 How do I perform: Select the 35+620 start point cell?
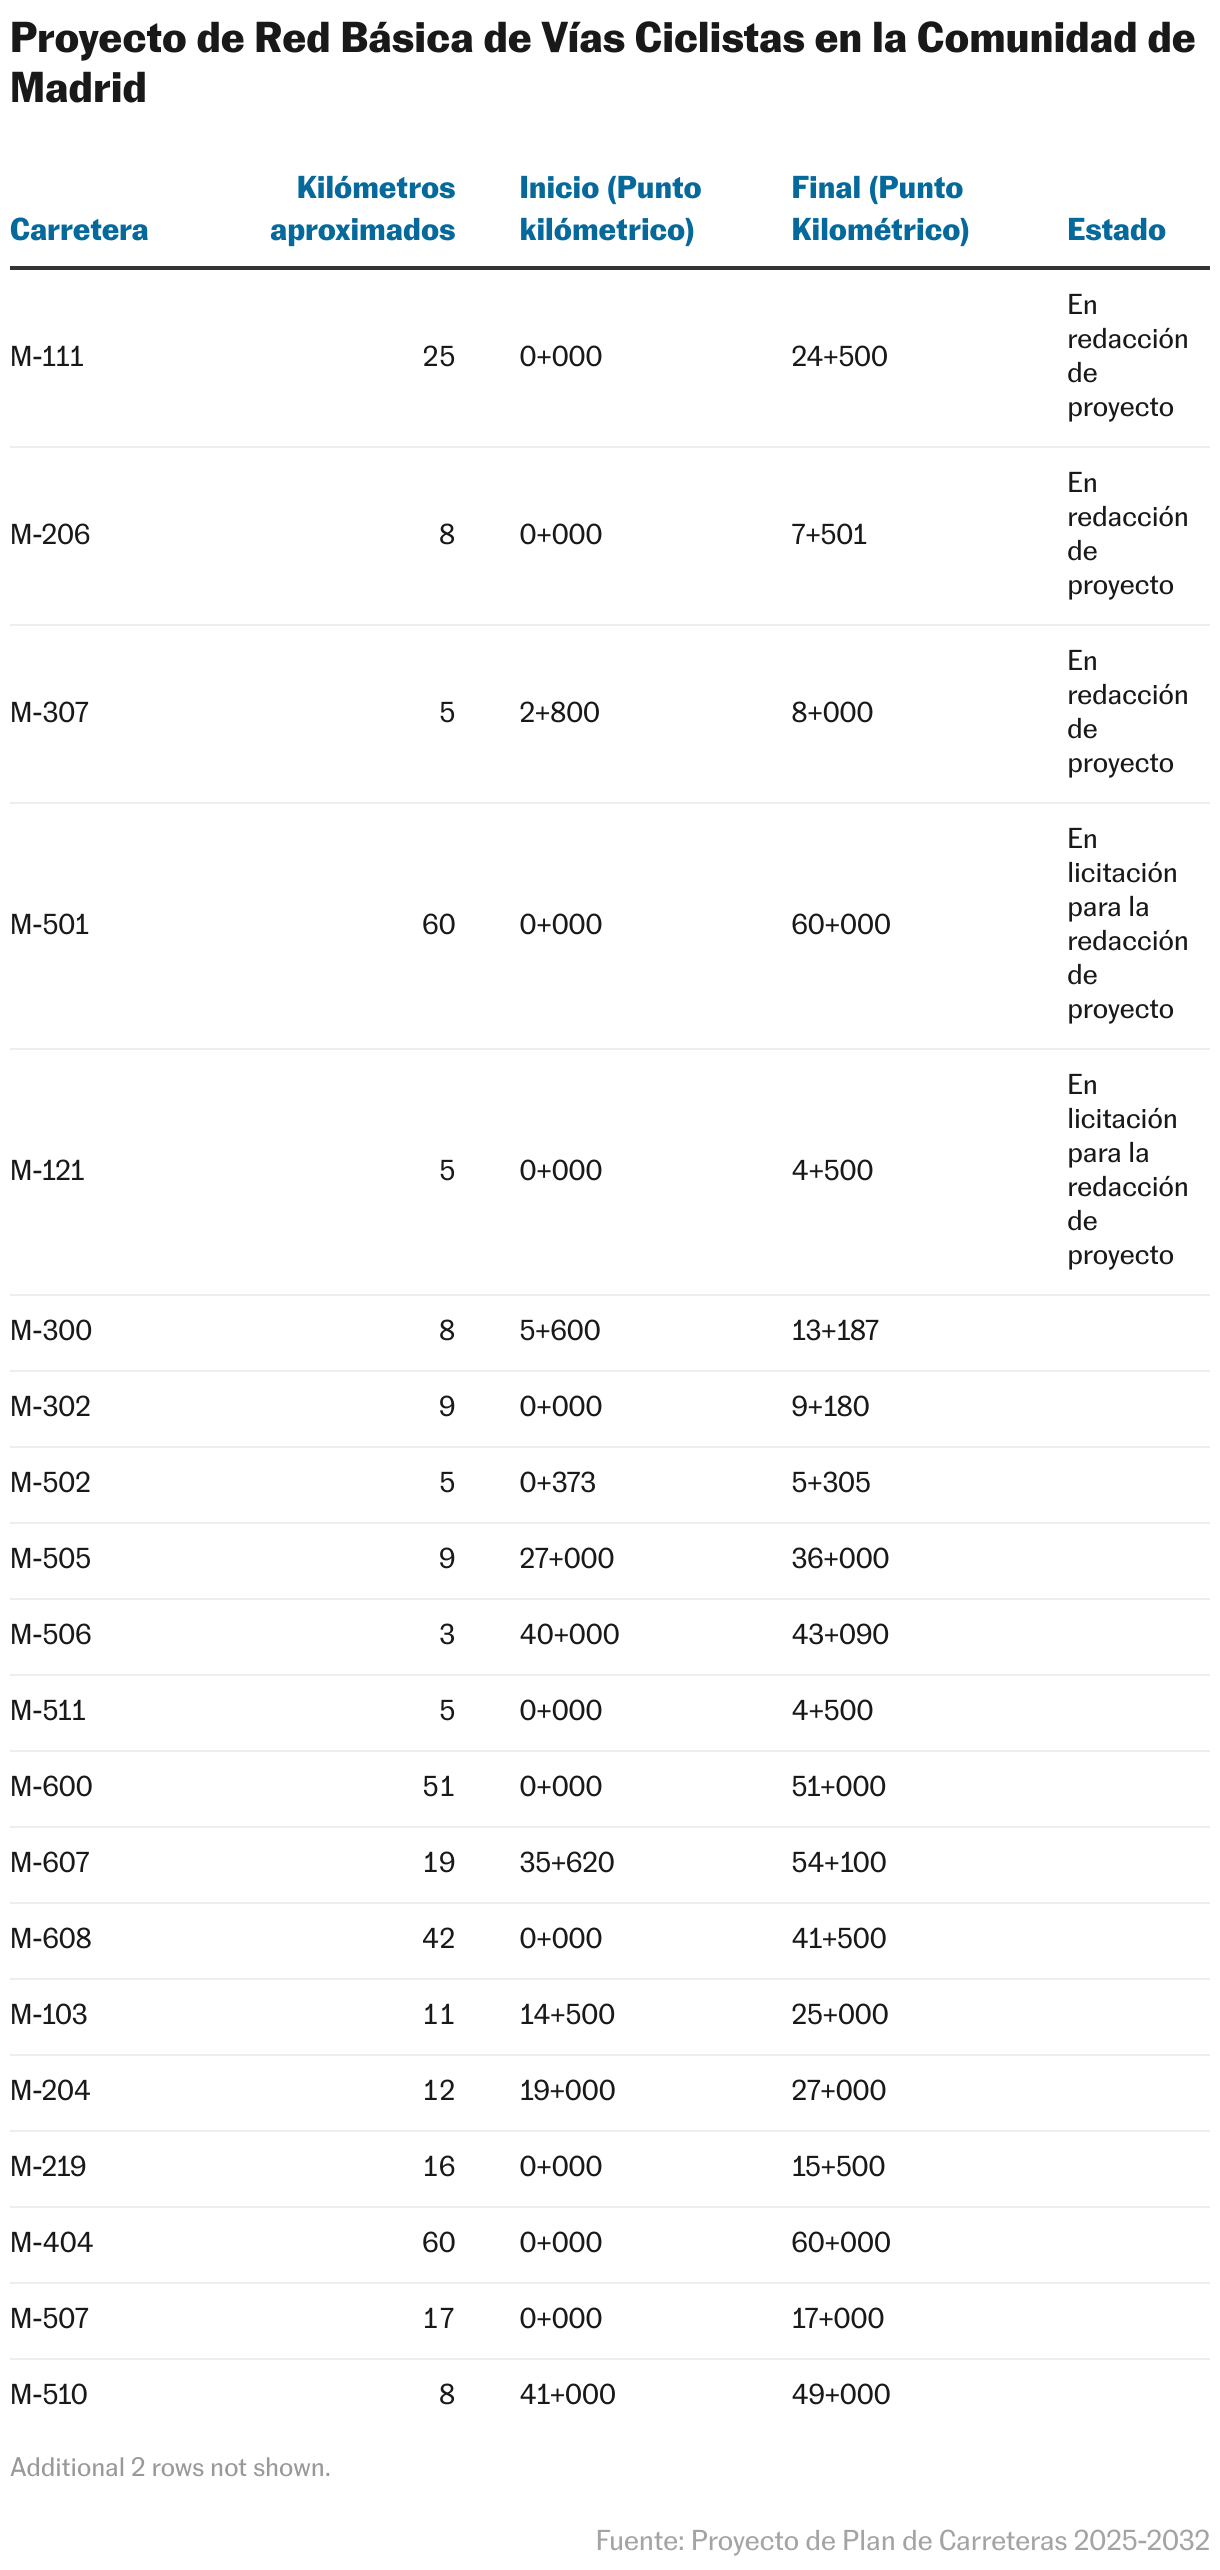coord(566,1863)
